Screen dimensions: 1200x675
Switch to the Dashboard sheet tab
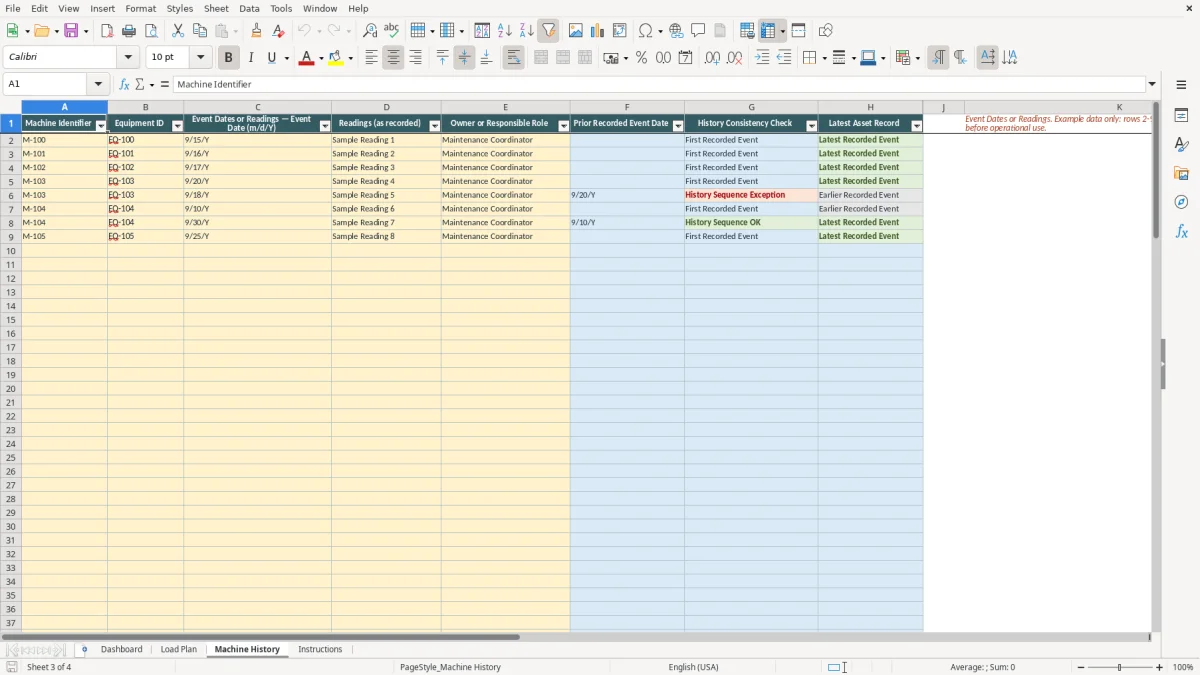(122, 650)
